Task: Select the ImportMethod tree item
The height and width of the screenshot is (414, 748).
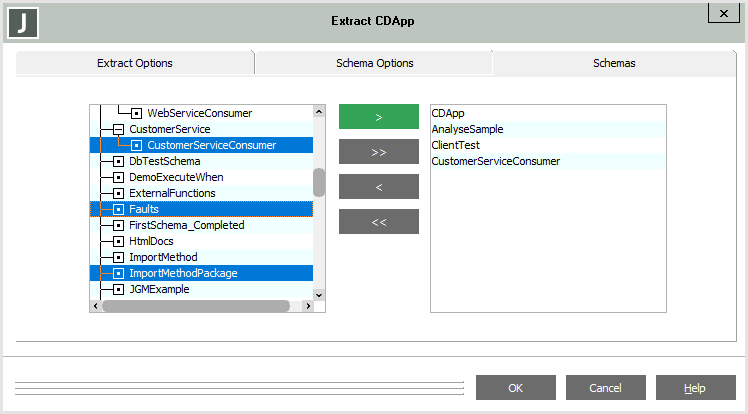Action: point(163,257)
